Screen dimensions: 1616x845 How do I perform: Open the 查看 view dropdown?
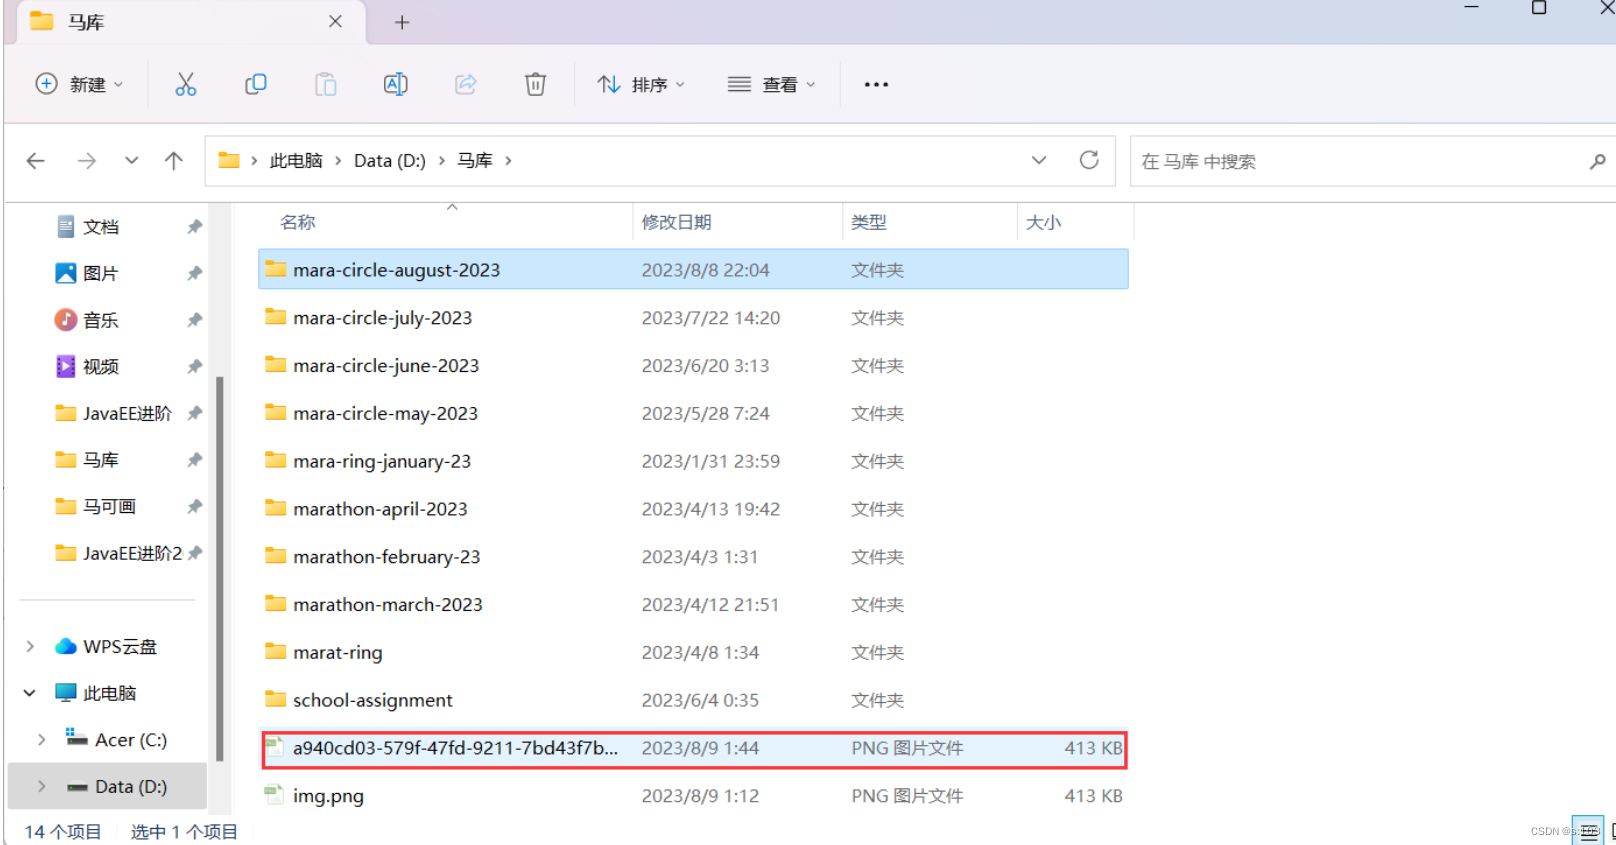tap(771, 84)
